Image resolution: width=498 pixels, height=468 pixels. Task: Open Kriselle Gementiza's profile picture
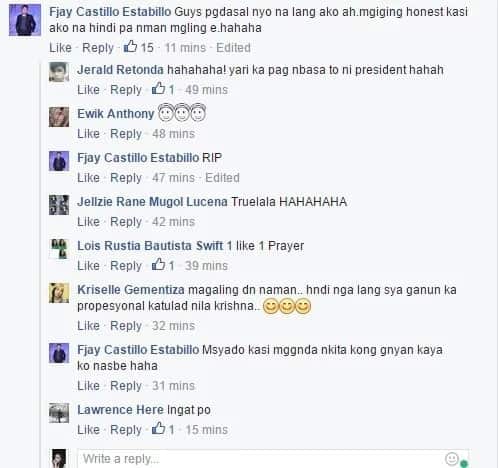(x=59, y=293)
